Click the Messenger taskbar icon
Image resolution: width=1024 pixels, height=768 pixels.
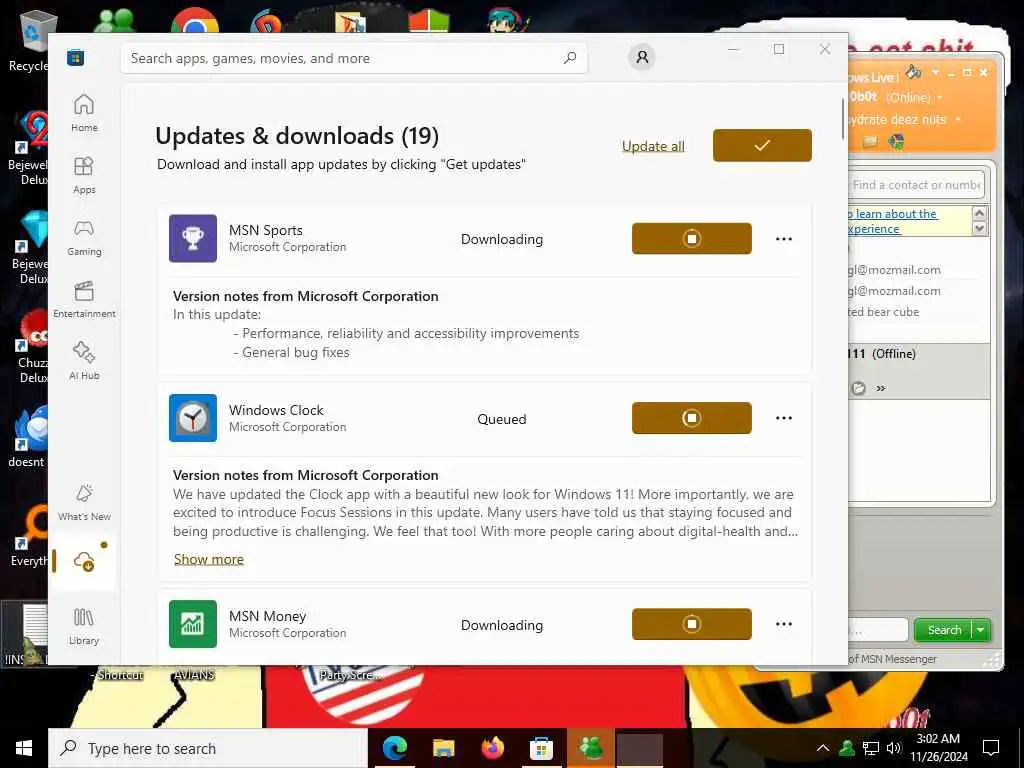(590, 748)
